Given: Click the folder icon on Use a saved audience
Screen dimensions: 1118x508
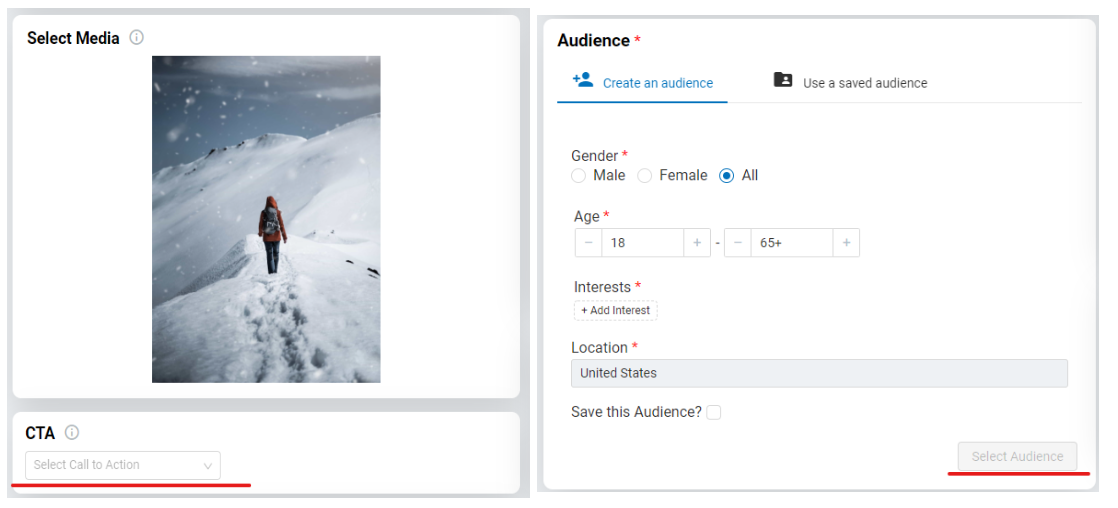Looking at the screenshot, I should tap(783, 80).
